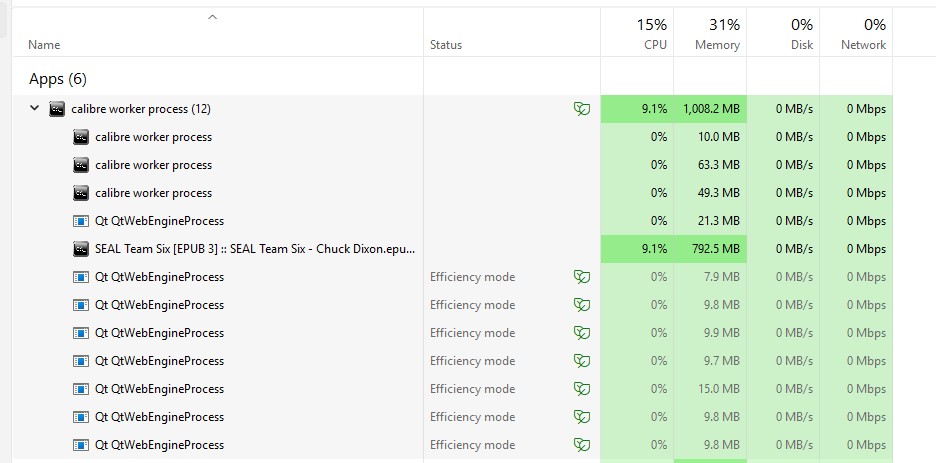Select the 792.5 MB memory cell

[712, 249]
